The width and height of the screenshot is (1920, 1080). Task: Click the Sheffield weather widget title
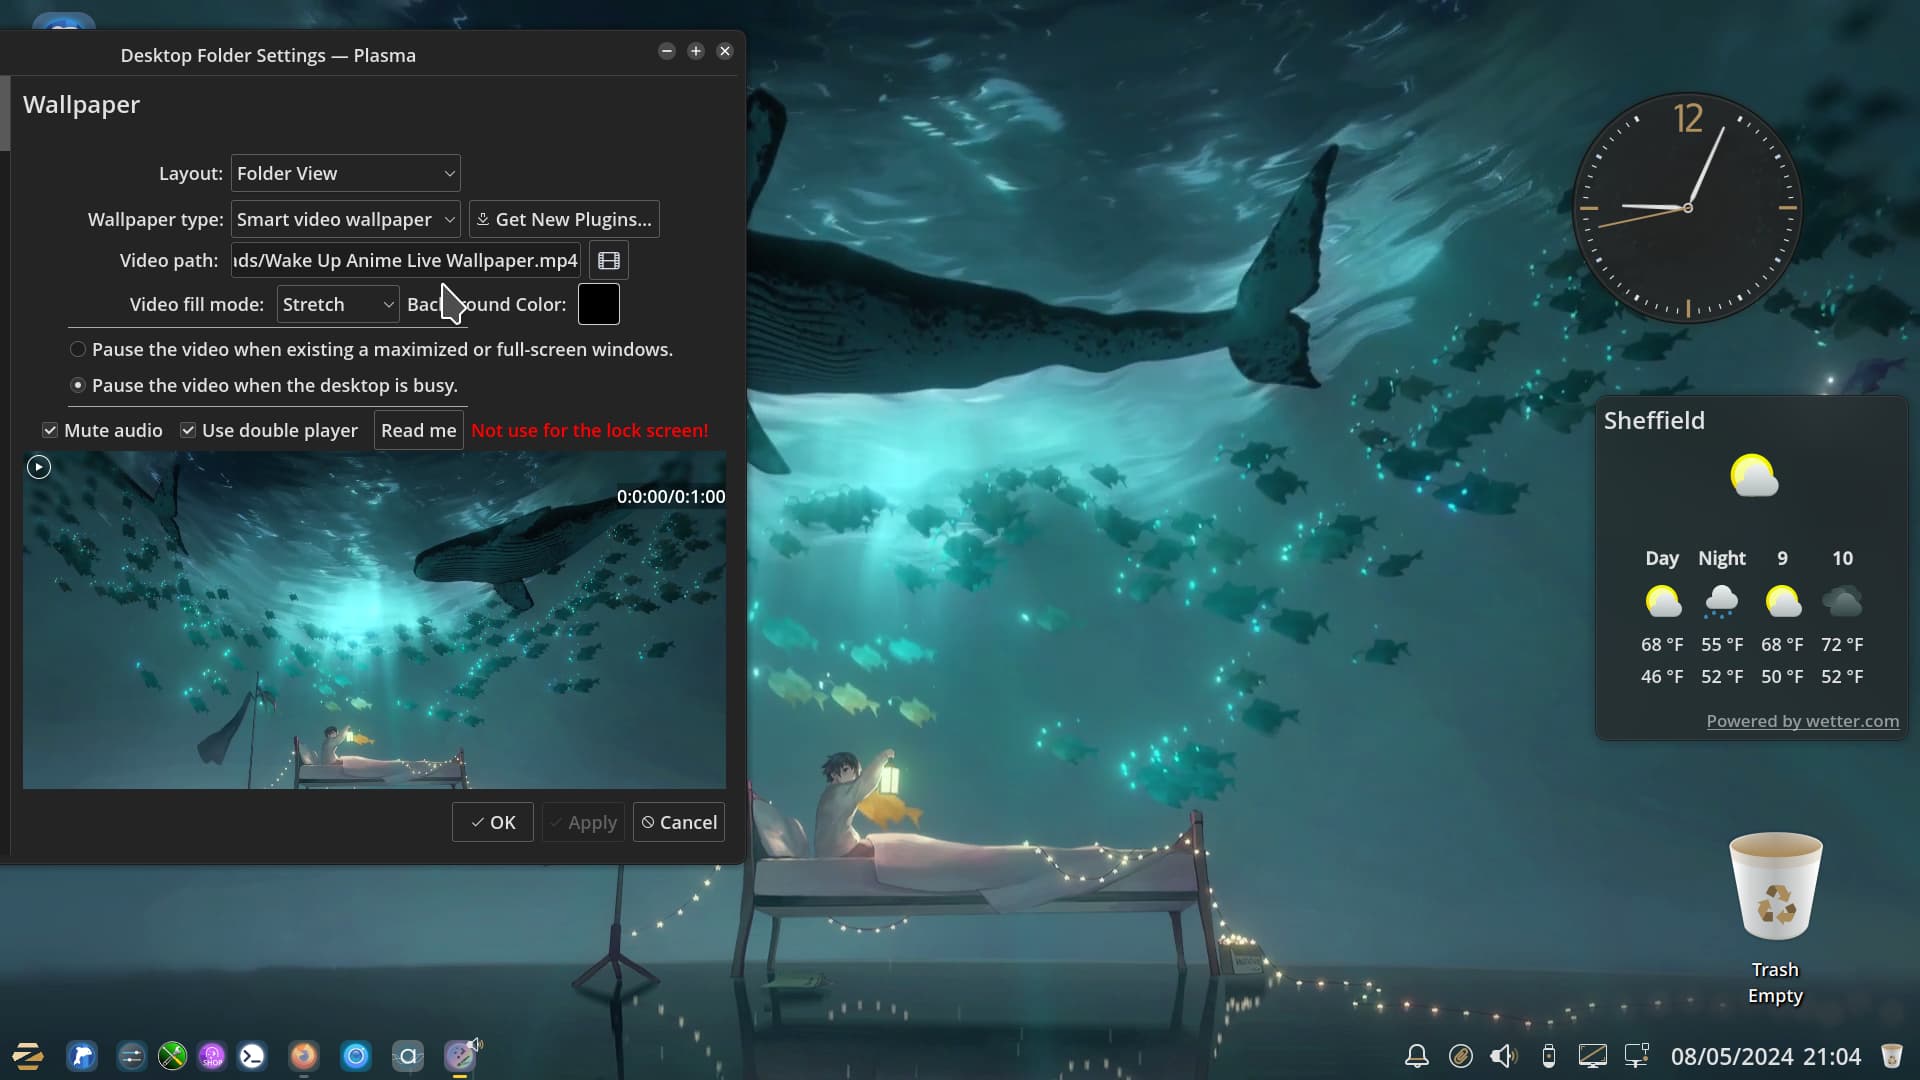pos(1654,420)
